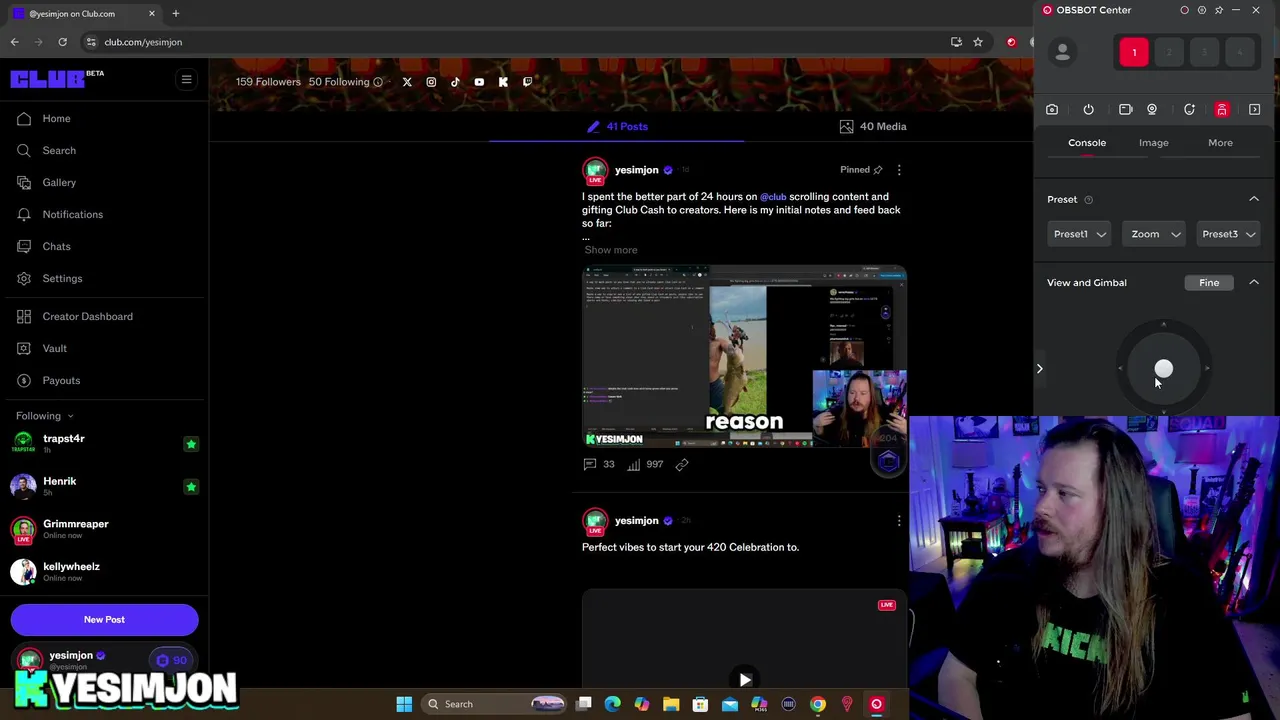Select OBSBOT device slot 3

[1204, 52]
